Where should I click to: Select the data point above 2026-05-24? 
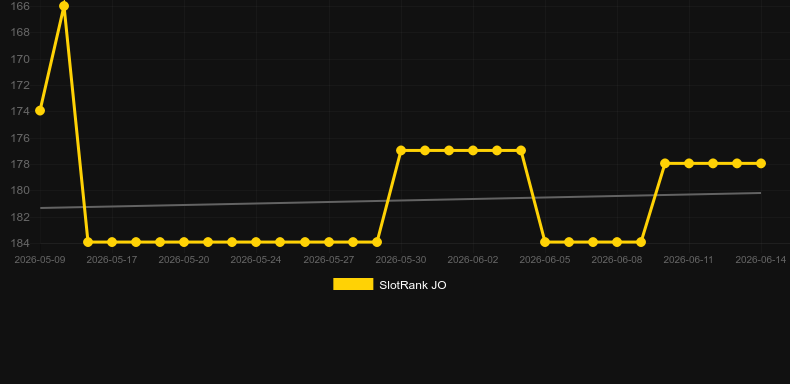(256, 242)
